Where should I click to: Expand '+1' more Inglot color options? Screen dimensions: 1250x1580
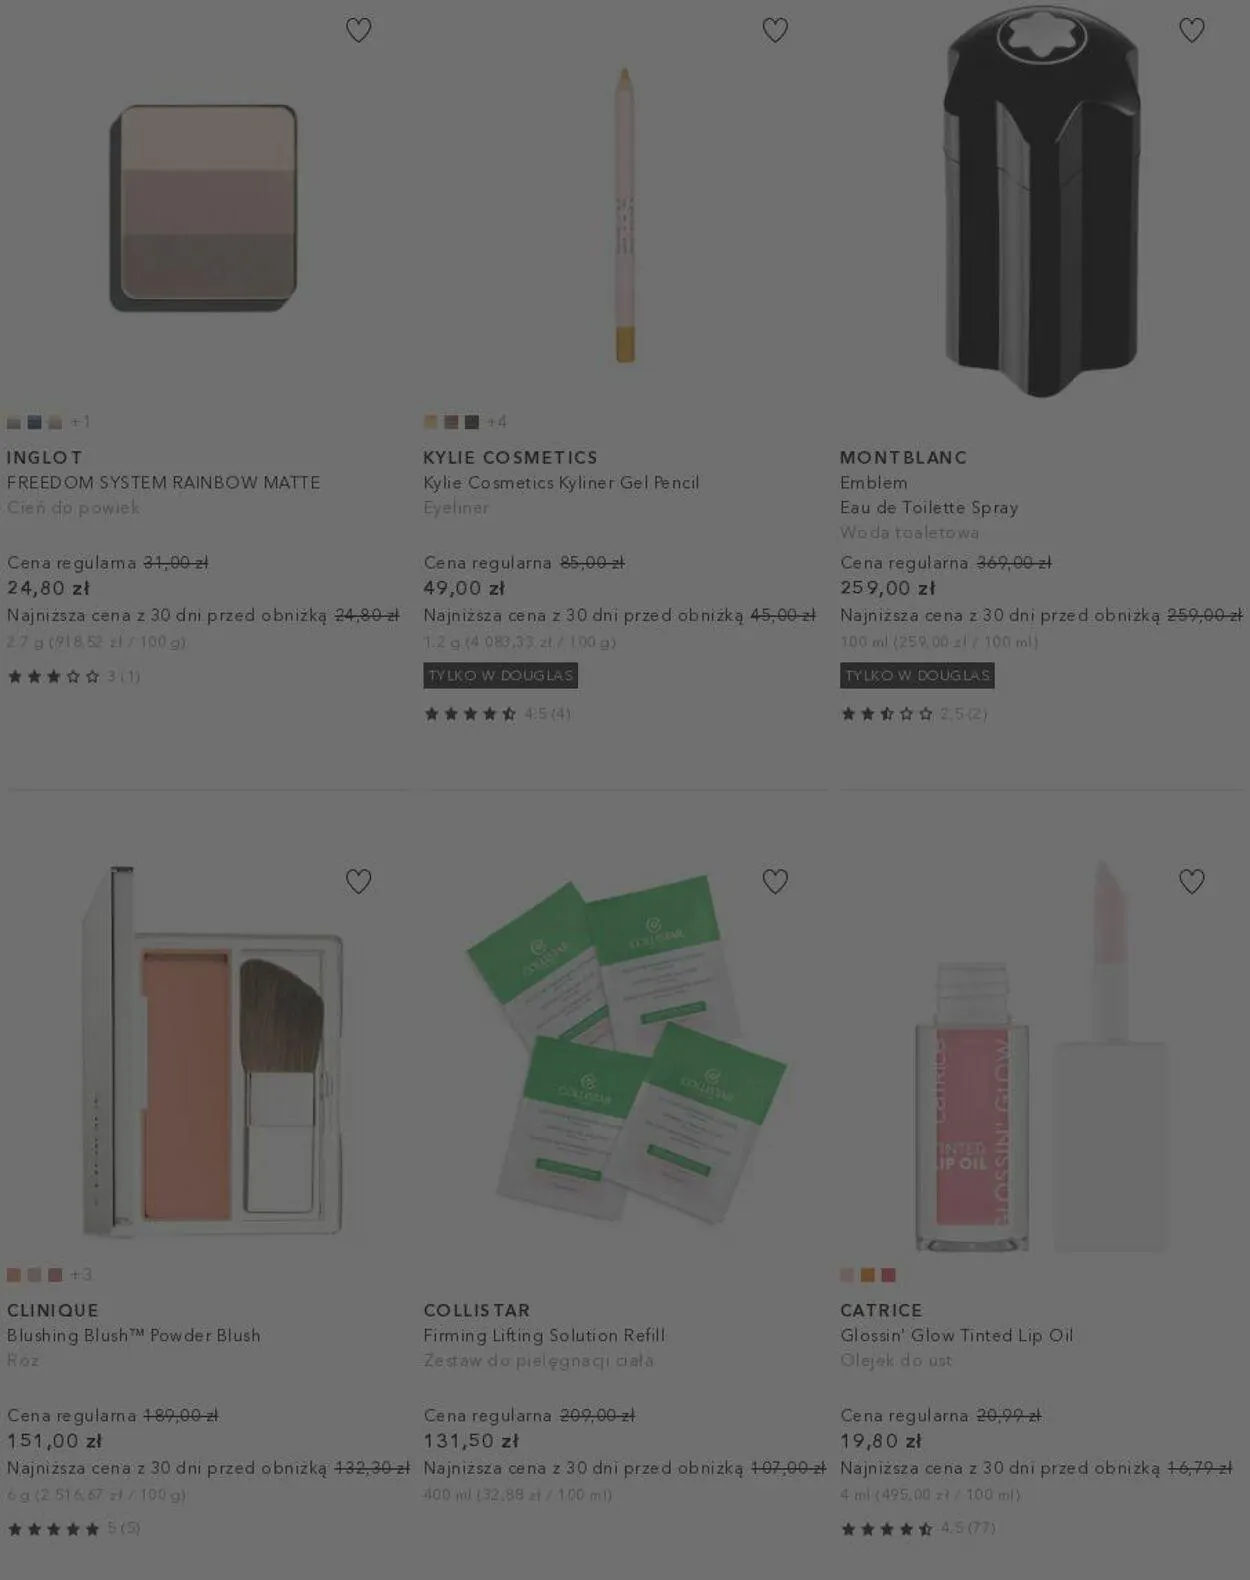tap(81, 422)
